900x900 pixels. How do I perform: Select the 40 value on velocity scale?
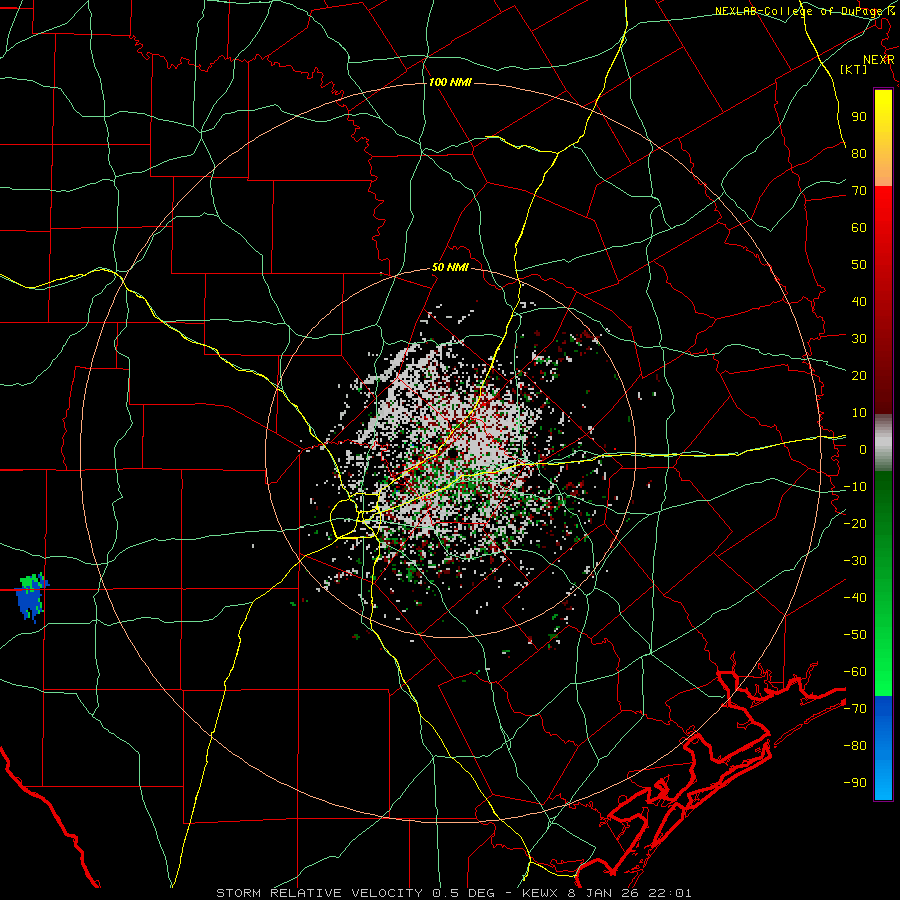tap(859, 301)
